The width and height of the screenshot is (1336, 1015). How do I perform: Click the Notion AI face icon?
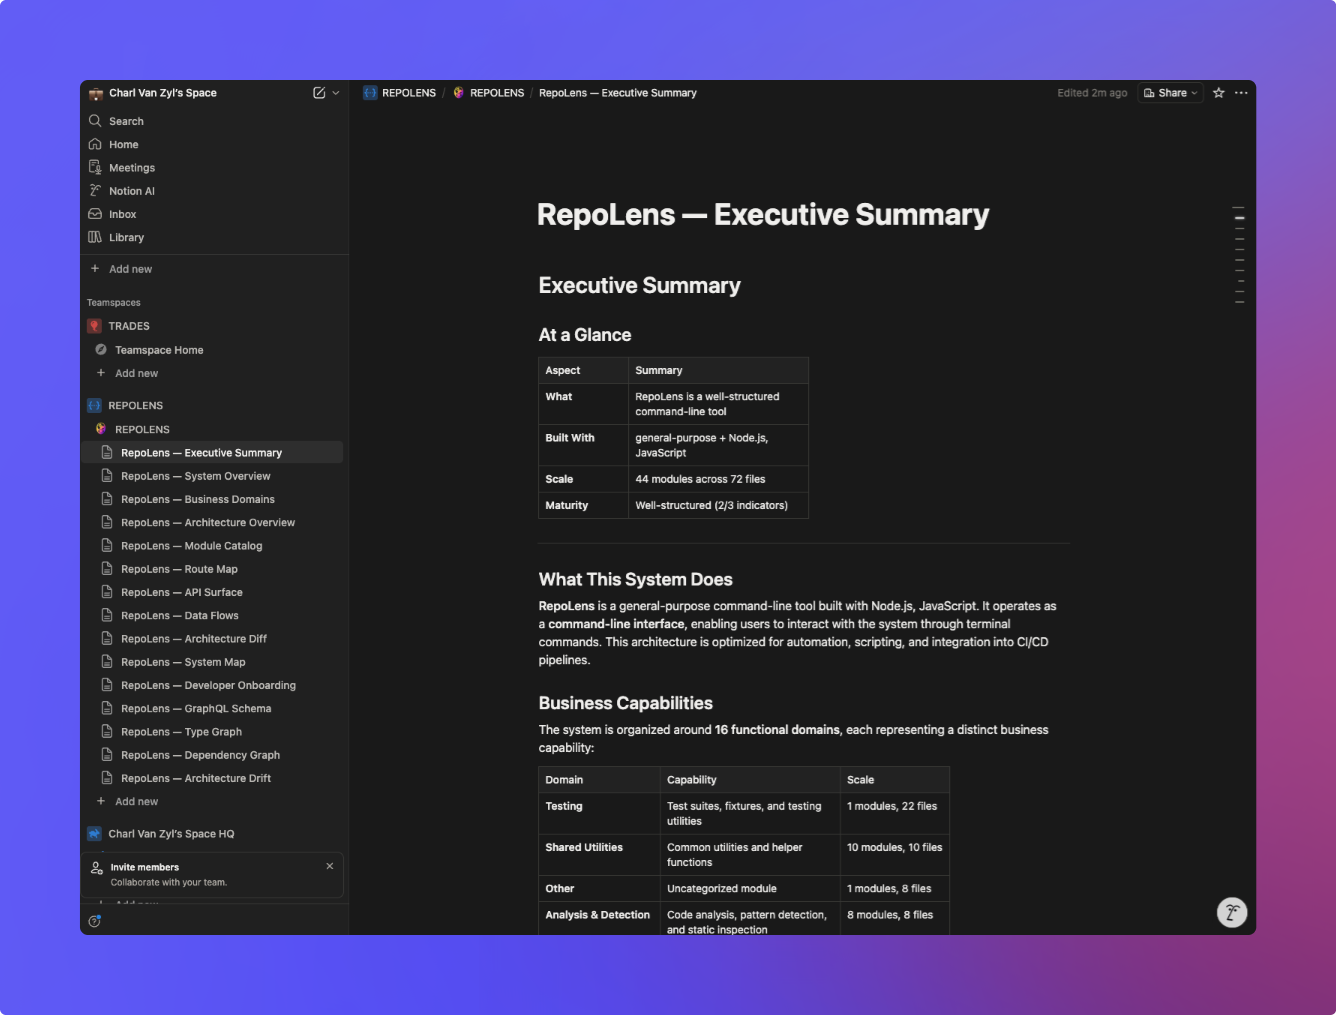pyautogui.click(x=95, y=191)
